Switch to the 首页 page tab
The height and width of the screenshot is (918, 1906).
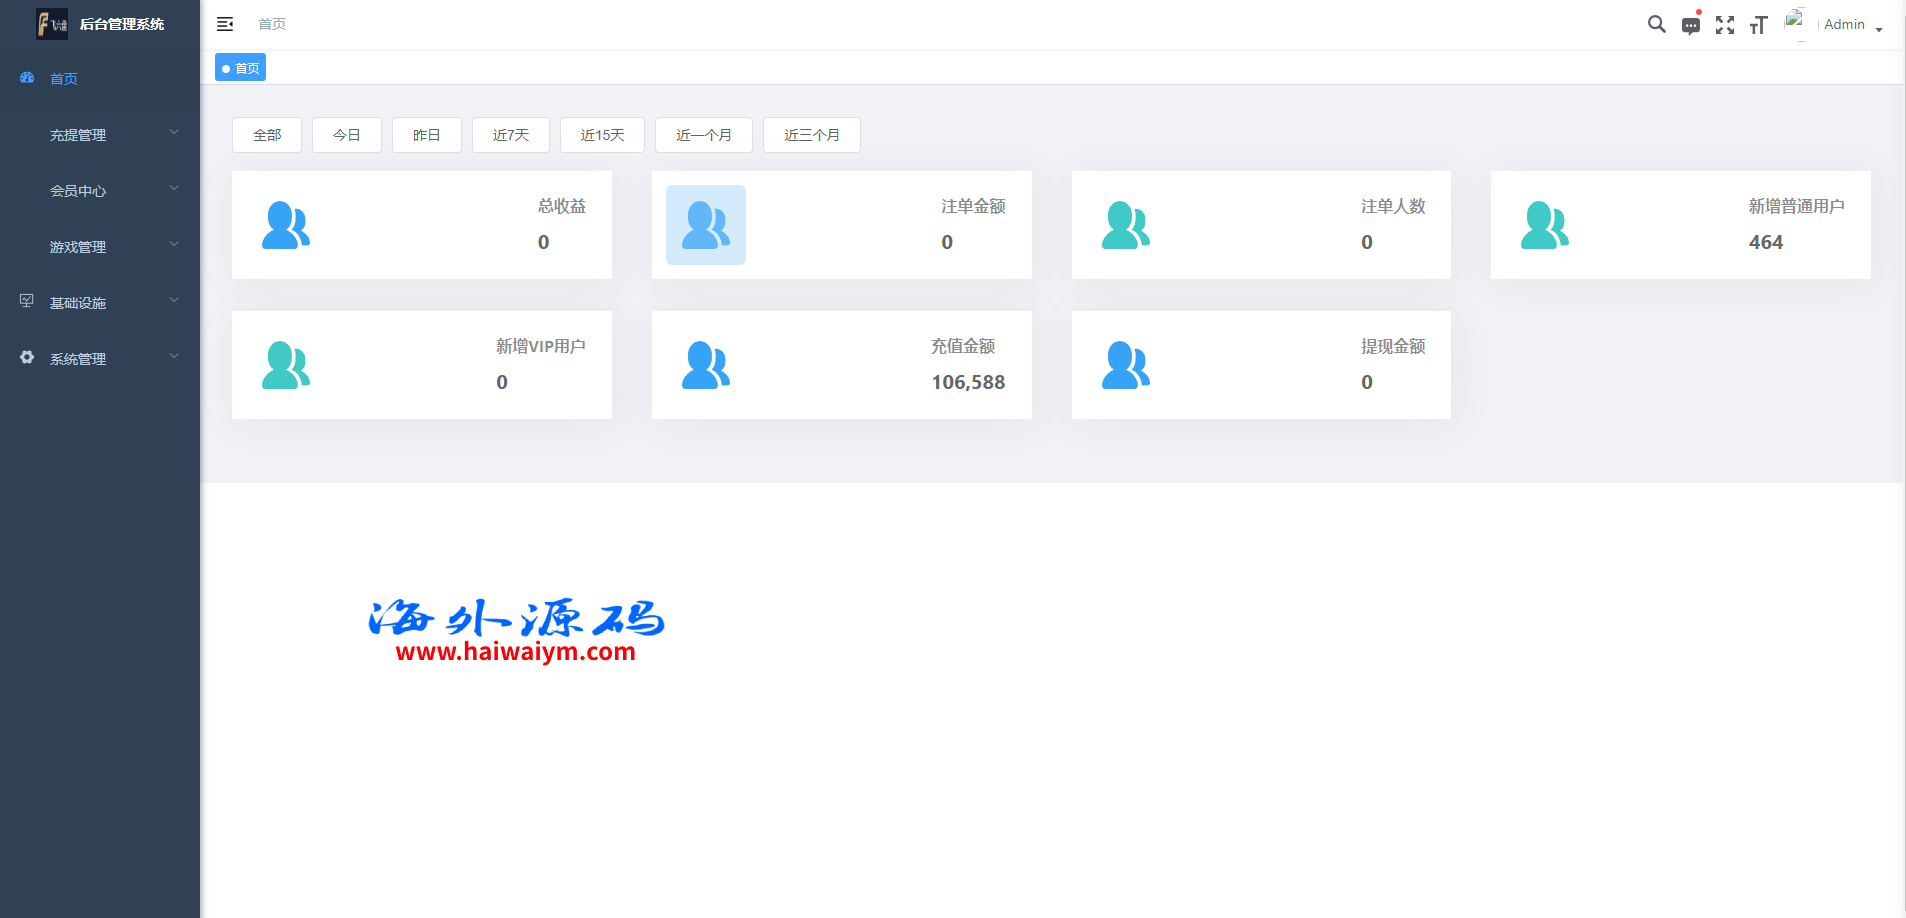click(241, 68)
